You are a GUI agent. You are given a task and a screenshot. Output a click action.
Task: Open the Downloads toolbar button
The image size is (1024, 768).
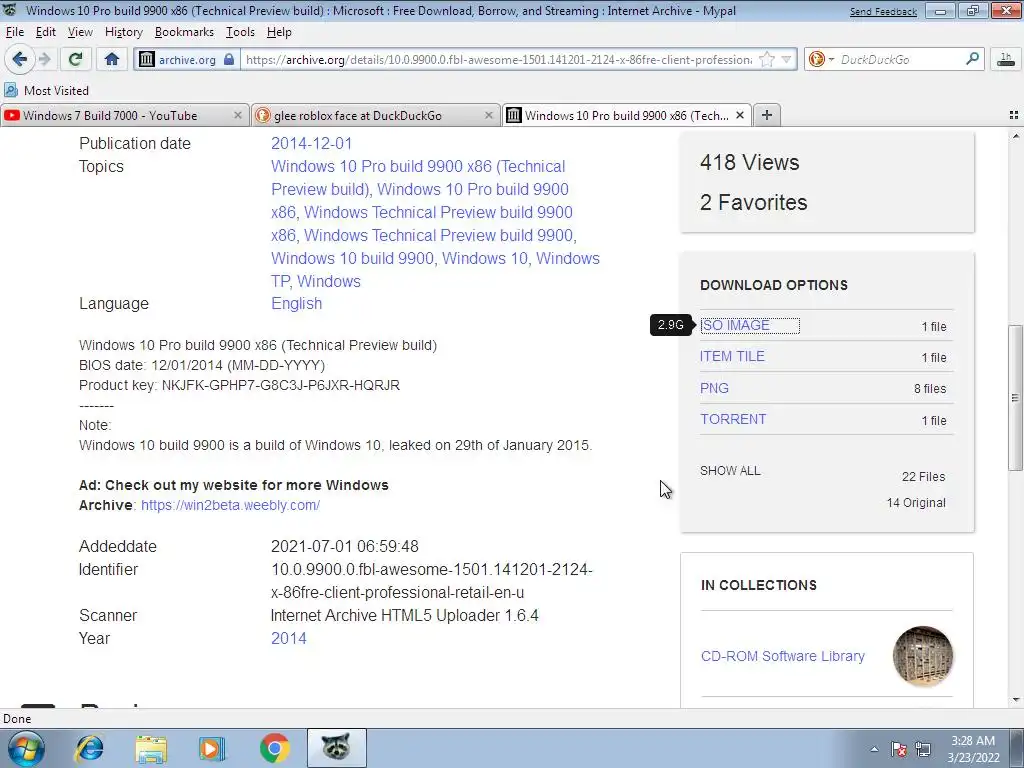click(x=1006, y=59)
